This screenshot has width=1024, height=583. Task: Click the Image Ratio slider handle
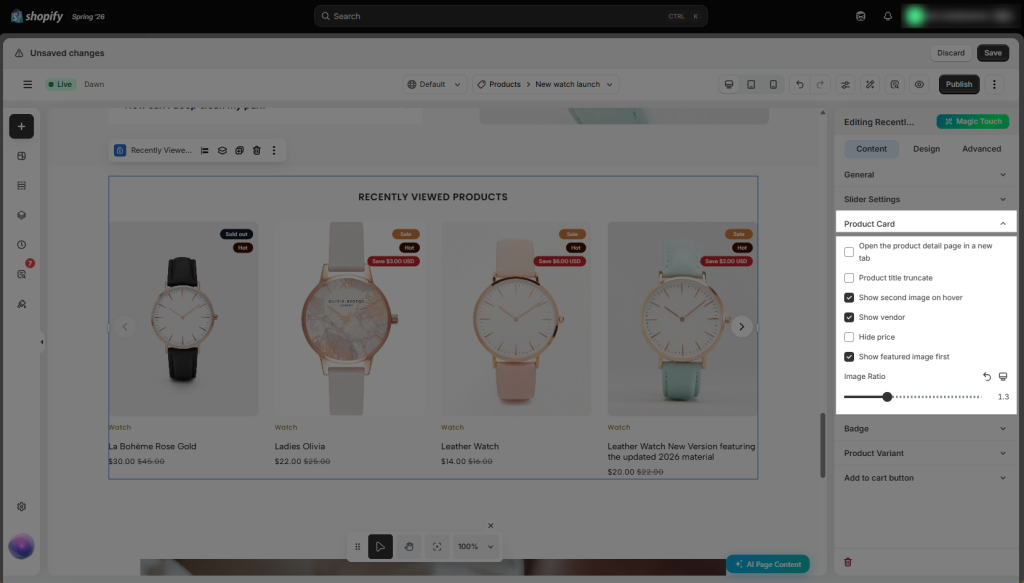click(x=887, y=397)
